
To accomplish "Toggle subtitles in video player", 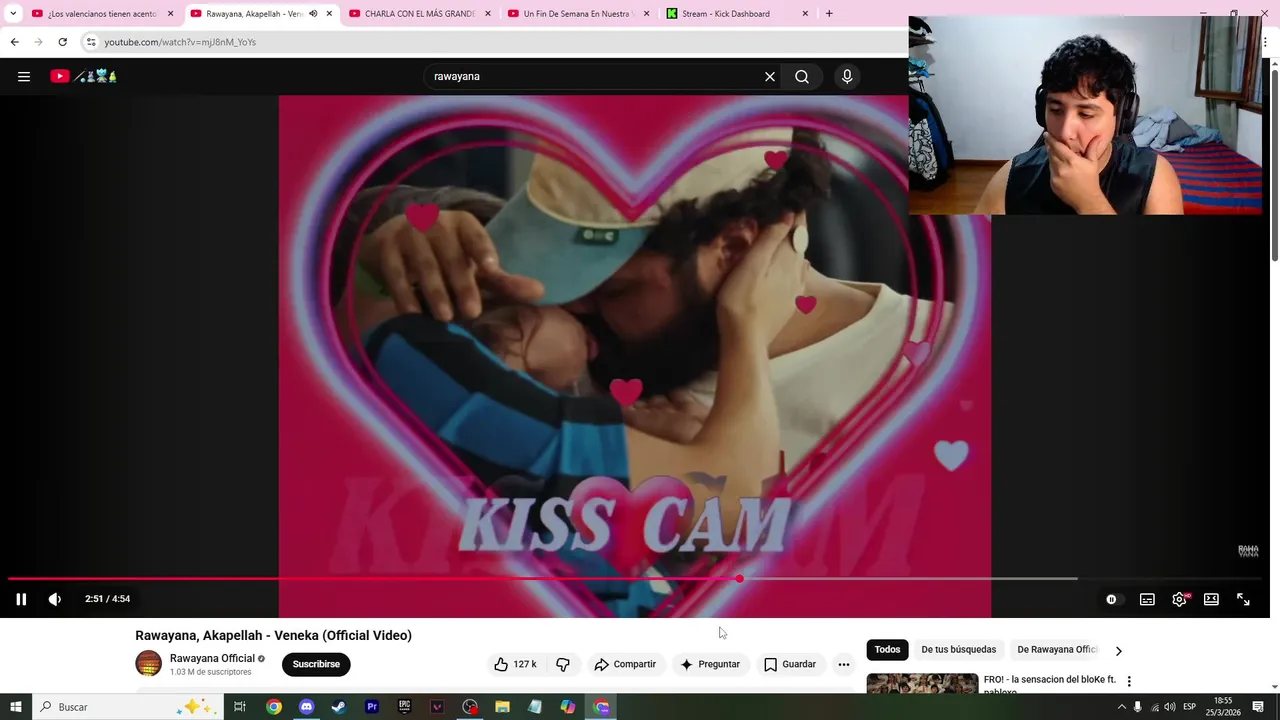I will point(1147,599).
